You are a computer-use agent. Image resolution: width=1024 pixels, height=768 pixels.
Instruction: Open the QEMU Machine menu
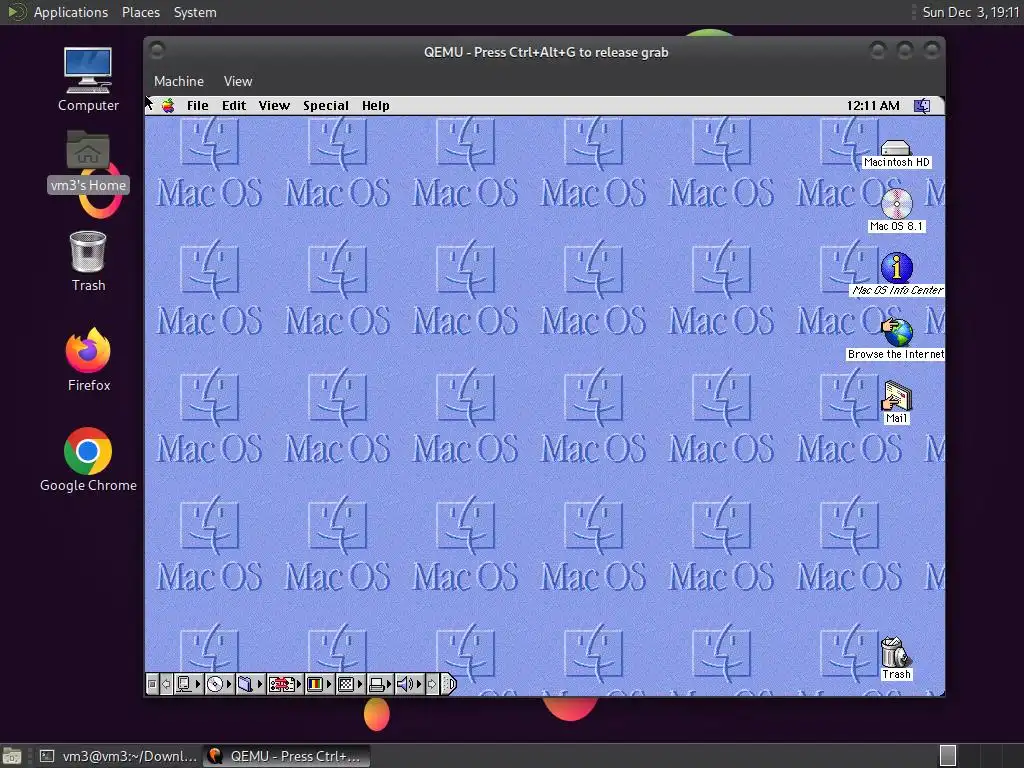(x=179, y=82)
